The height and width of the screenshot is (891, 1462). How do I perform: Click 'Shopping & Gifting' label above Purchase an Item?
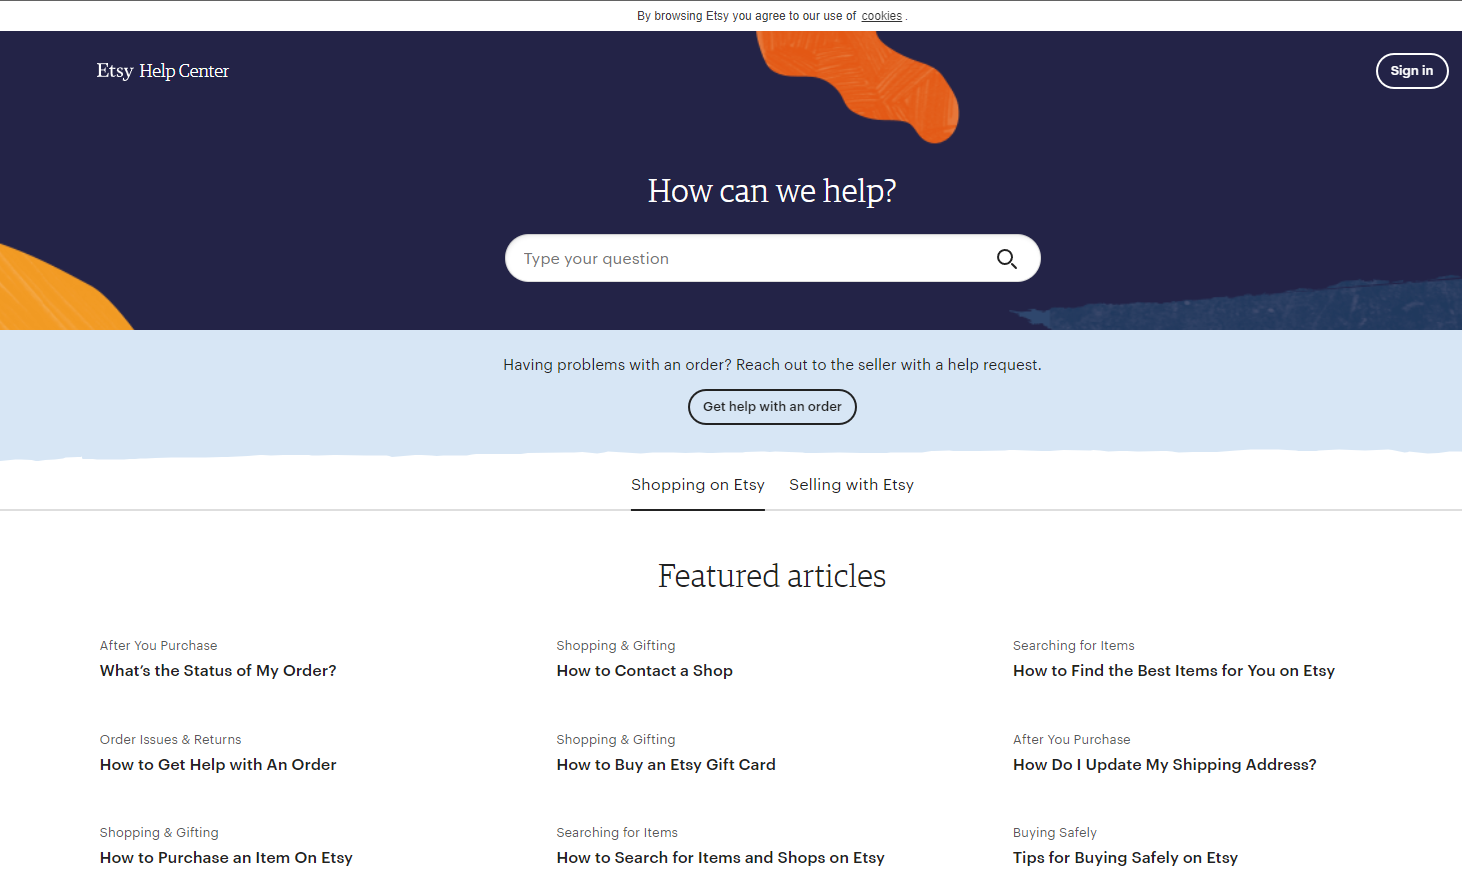click(x=159, y=833)
